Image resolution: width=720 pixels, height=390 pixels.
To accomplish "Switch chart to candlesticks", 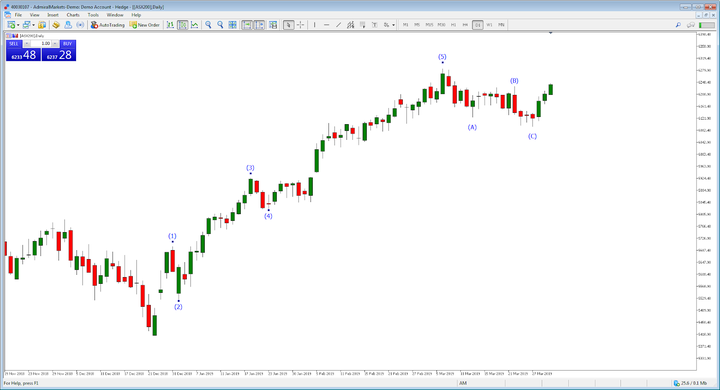I will (182, 25).
